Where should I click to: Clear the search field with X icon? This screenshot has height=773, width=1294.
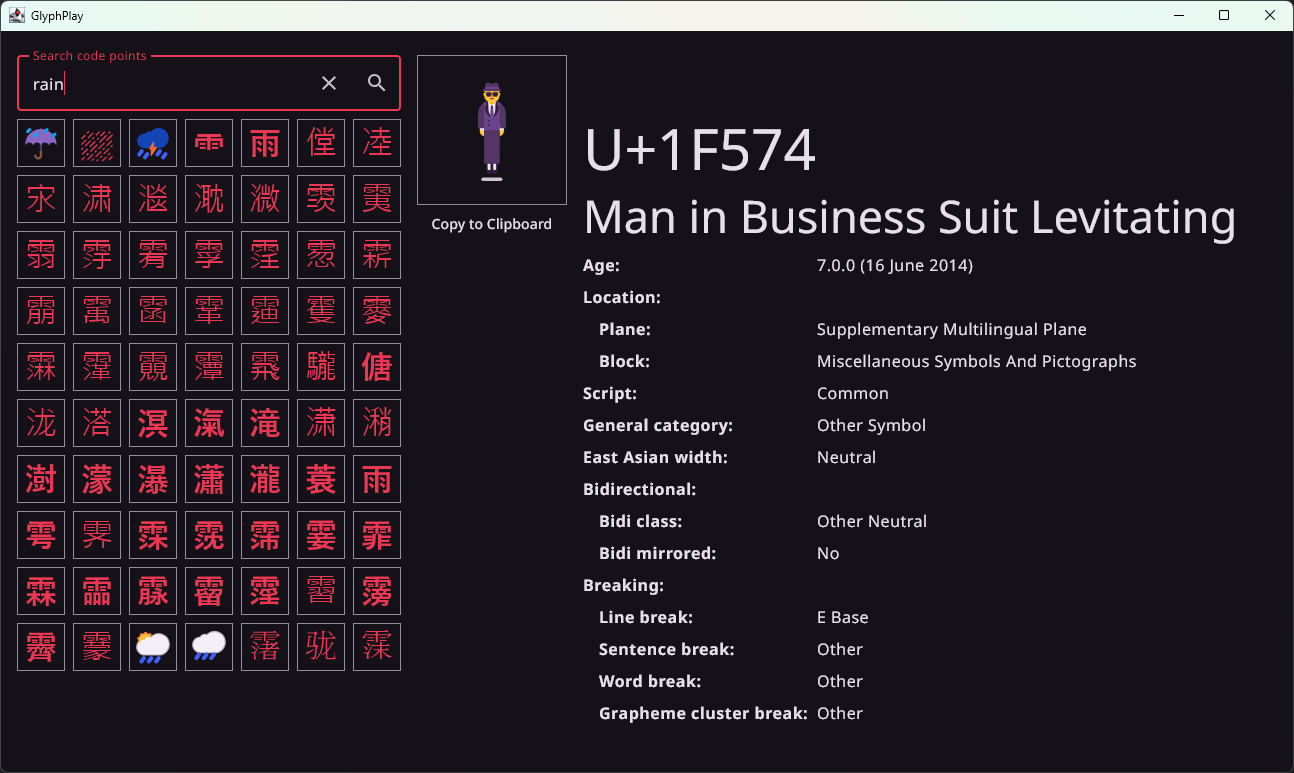click(329, 83)
